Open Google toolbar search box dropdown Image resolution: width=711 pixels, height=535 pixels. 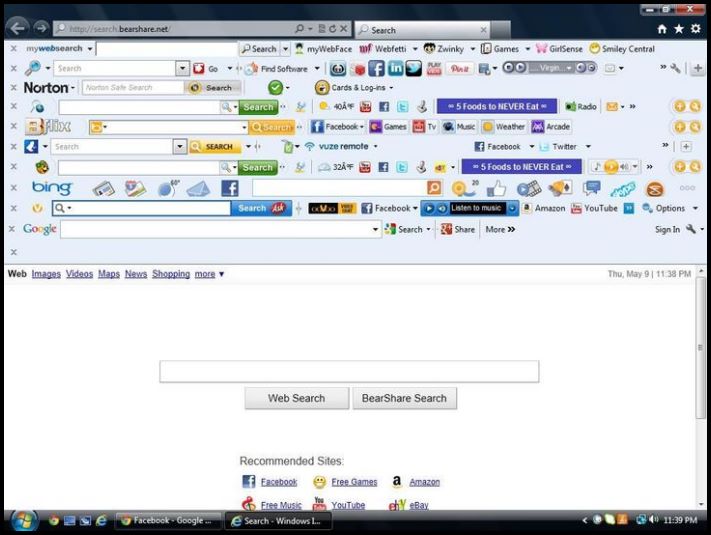375,229
